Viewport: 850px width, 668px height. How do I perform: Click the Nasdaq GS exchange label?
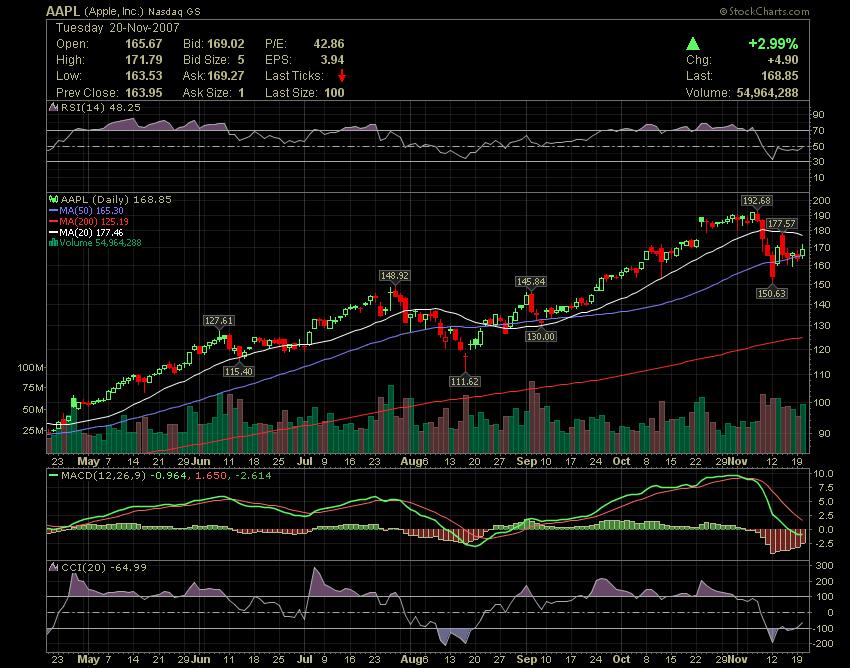tap(174, 11)
